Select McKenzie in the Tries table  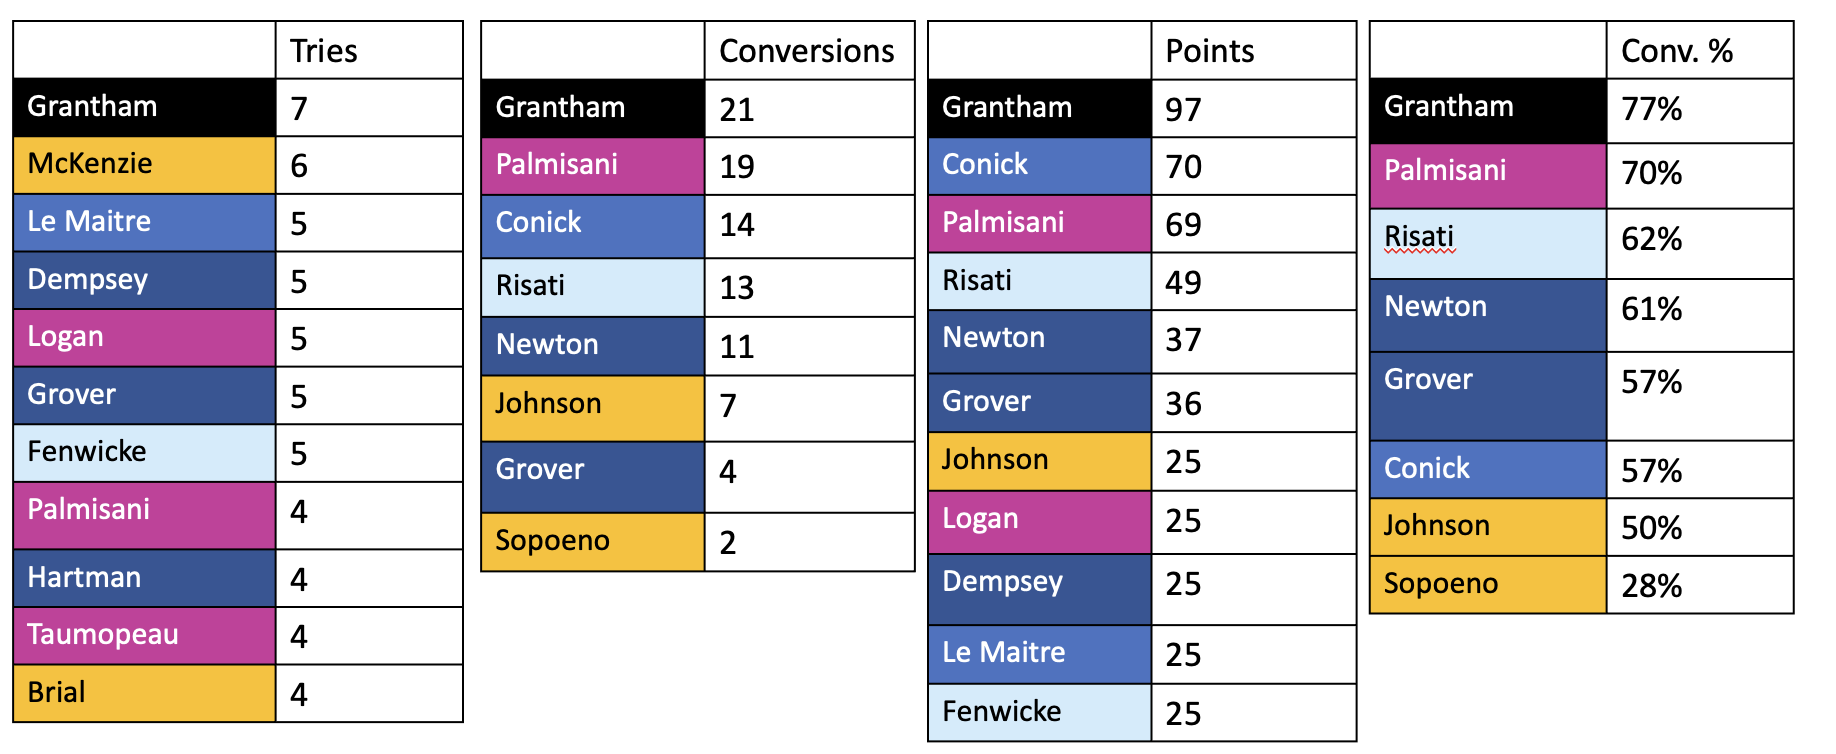[x=145, y=165]
